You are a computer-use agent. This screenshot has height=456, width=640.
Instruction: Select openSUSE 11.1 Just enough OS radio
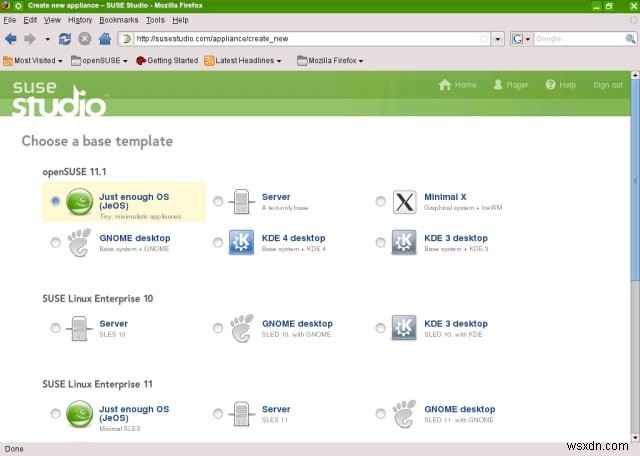click(56, 201)
